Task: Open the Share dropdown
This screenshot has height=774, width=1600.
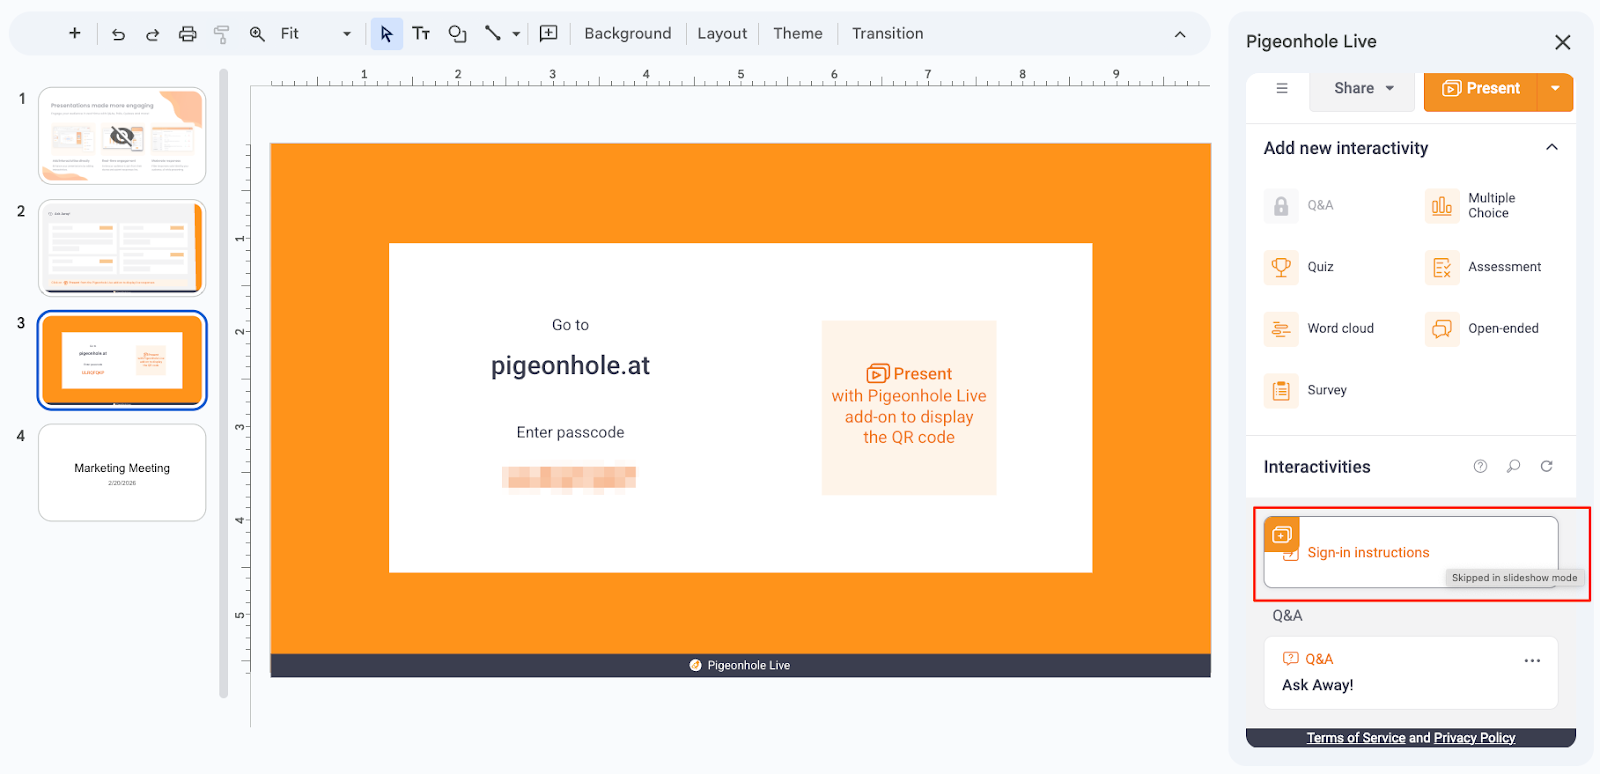Action: pyautogui.click(x=1363, y=89)
